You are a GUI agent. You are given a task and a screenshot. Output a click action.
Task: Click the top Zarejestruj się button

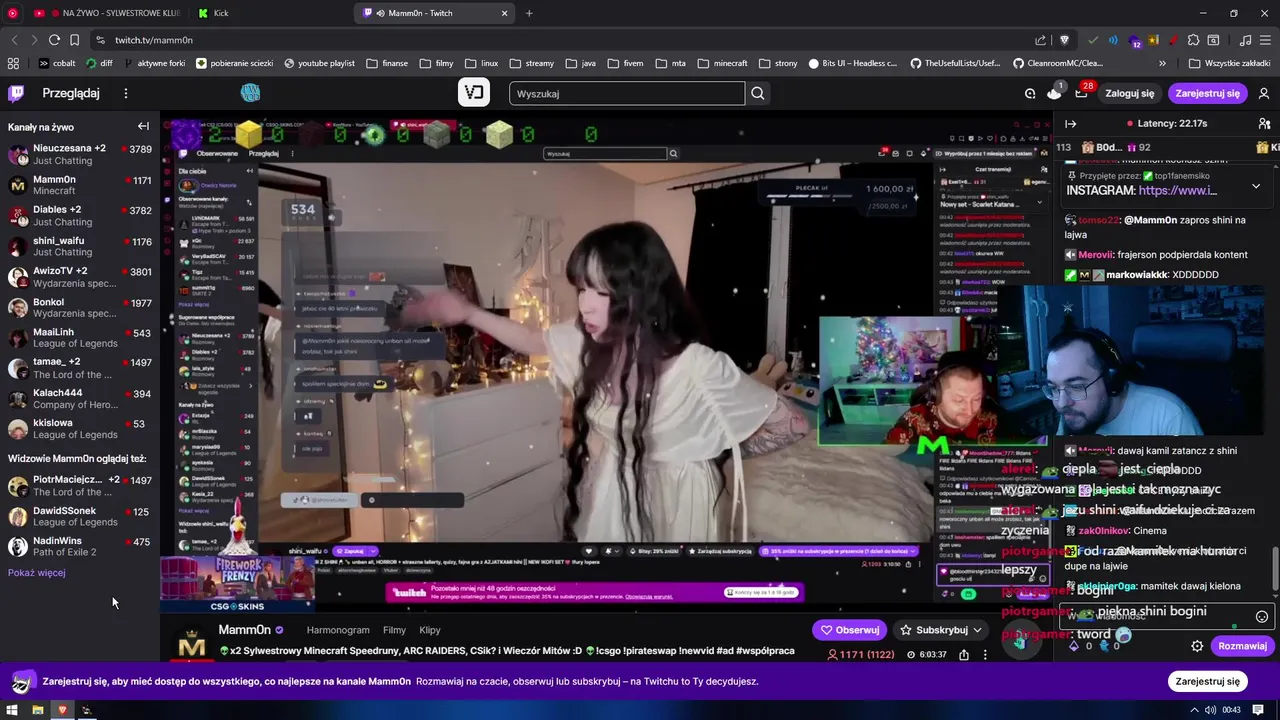[1207, 93]
